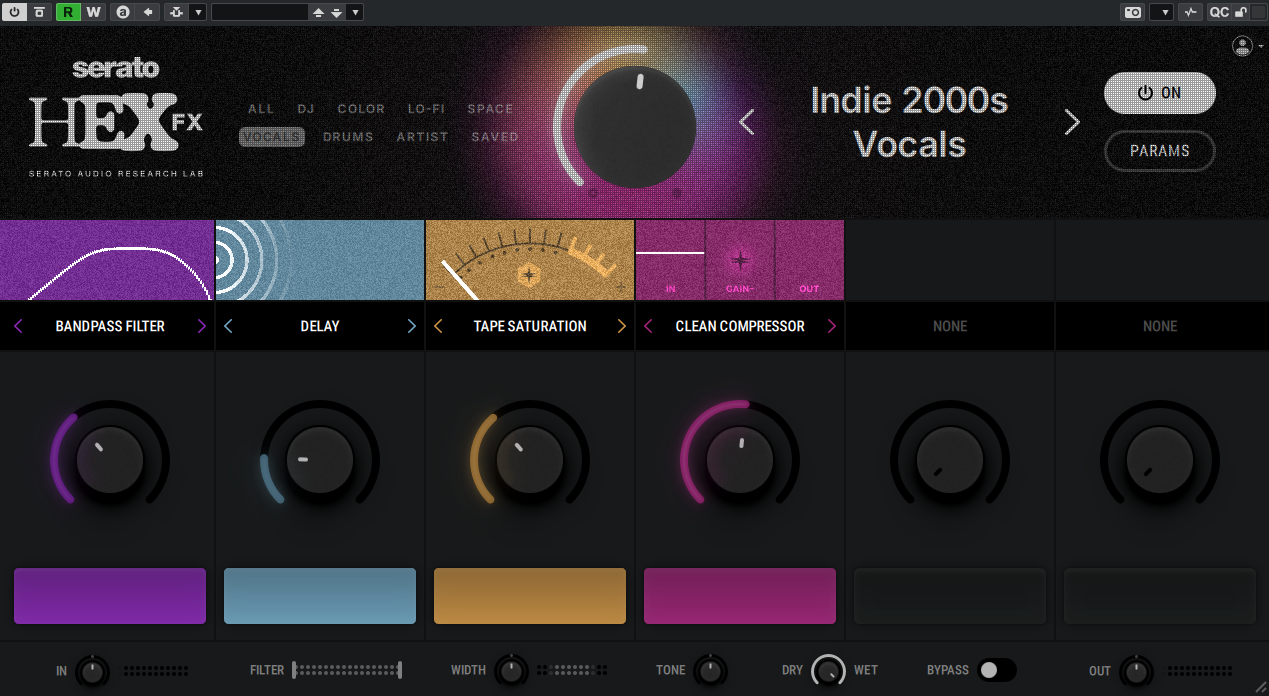Screen dimensions: 1269x696
Task: Load the previous host preset with up arrow
Action: (318, 12)
